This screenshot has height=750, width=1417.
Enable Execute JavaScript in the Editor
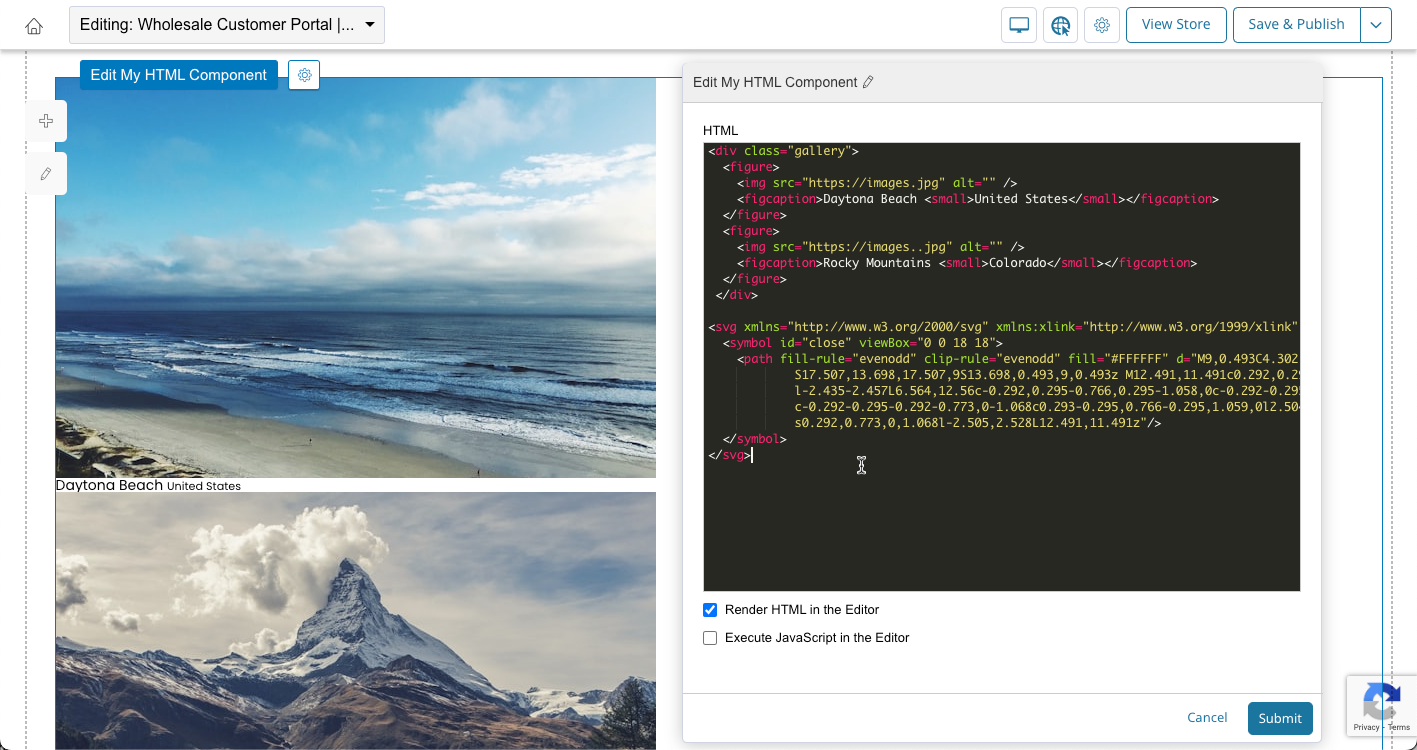710,638
